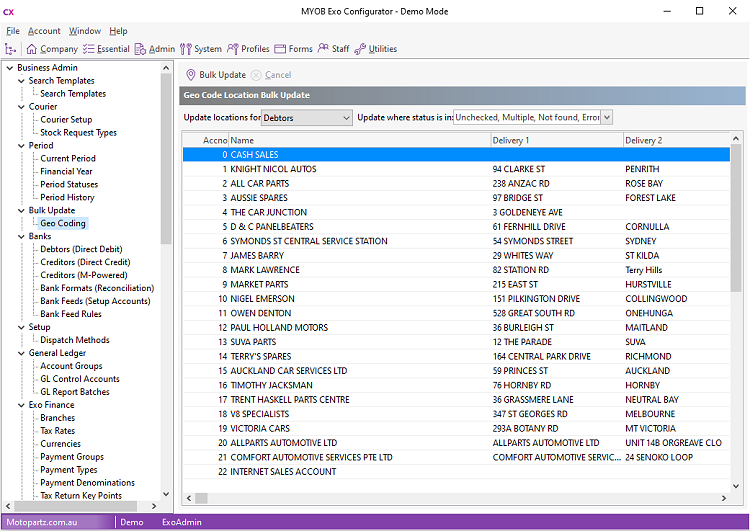The width and height of the screenshot is (750, 531).
Task: Collapse the Exo Finance group
Action: pyautogui.click(x=21, y=405)
